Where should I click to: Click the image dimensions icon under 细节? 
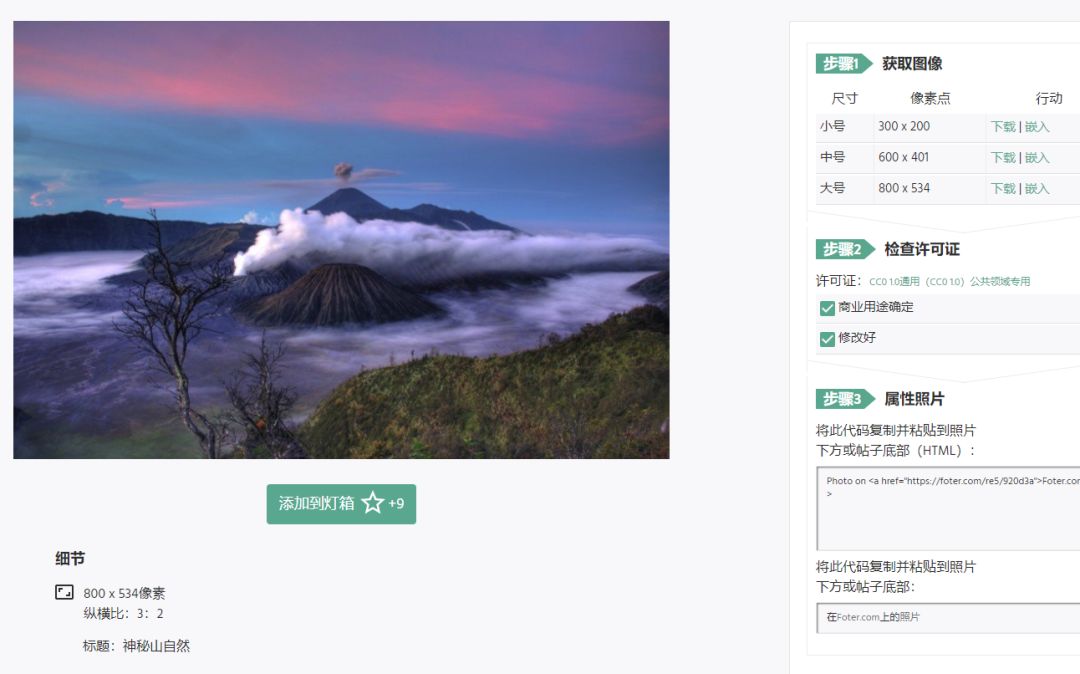point(64,592)
